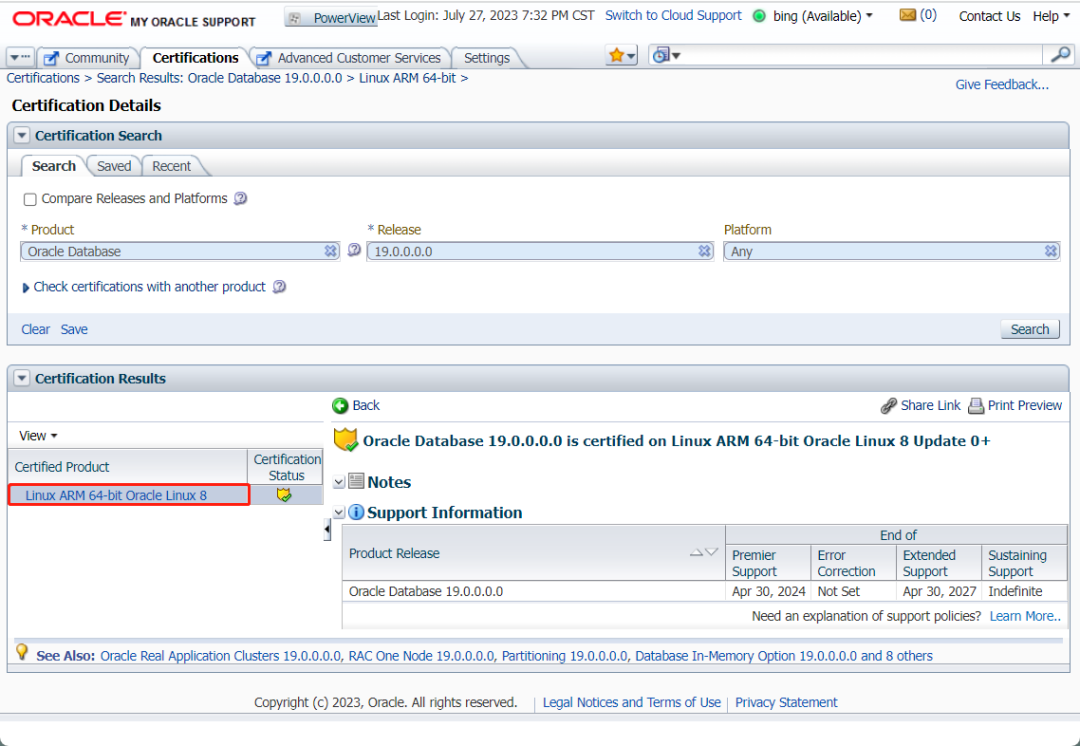Click the Certified Product column header
Image resolution: width=1080 pixels, height=746 pixels.
pyautogui.click(x=128, y=467)
